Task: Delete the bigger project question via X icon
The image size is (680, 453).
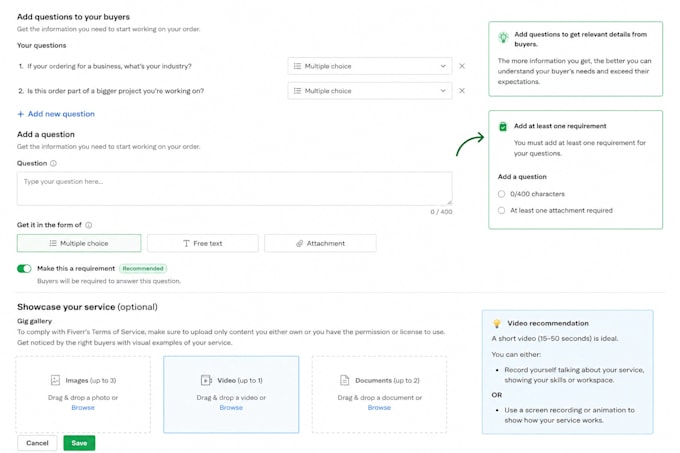Action: click(x=462, y=91)
